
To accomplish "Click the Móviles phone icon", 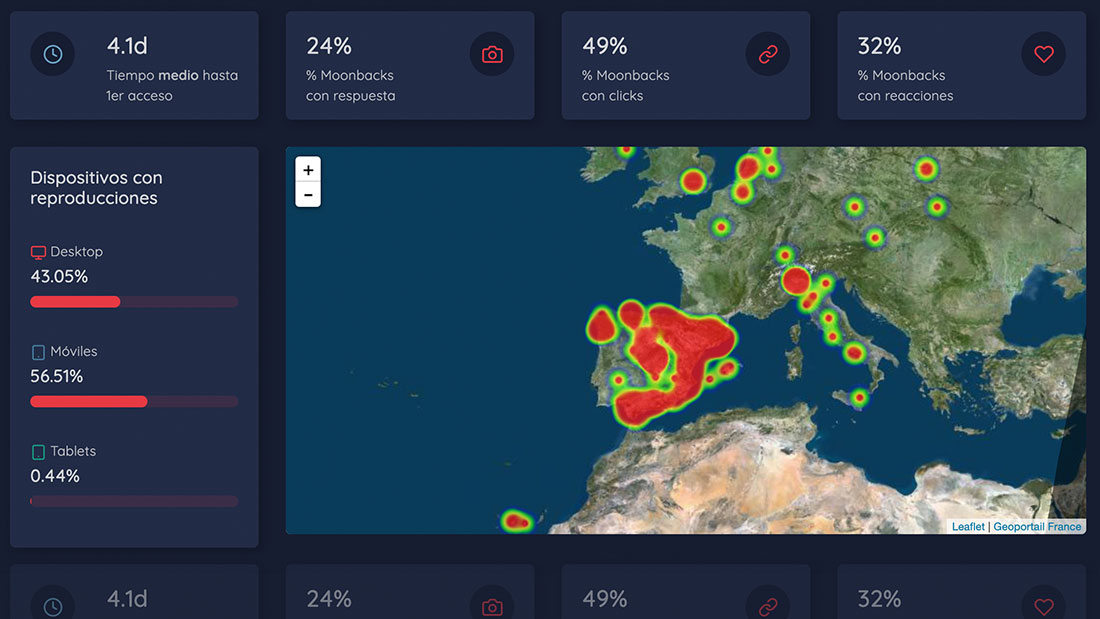I will [39, 352].
